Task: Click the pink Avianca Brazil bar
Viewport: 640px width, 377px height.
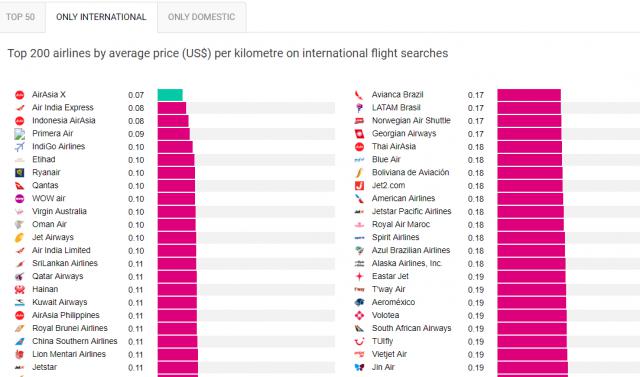Action: pyautogui.click(x=529, y=95)
